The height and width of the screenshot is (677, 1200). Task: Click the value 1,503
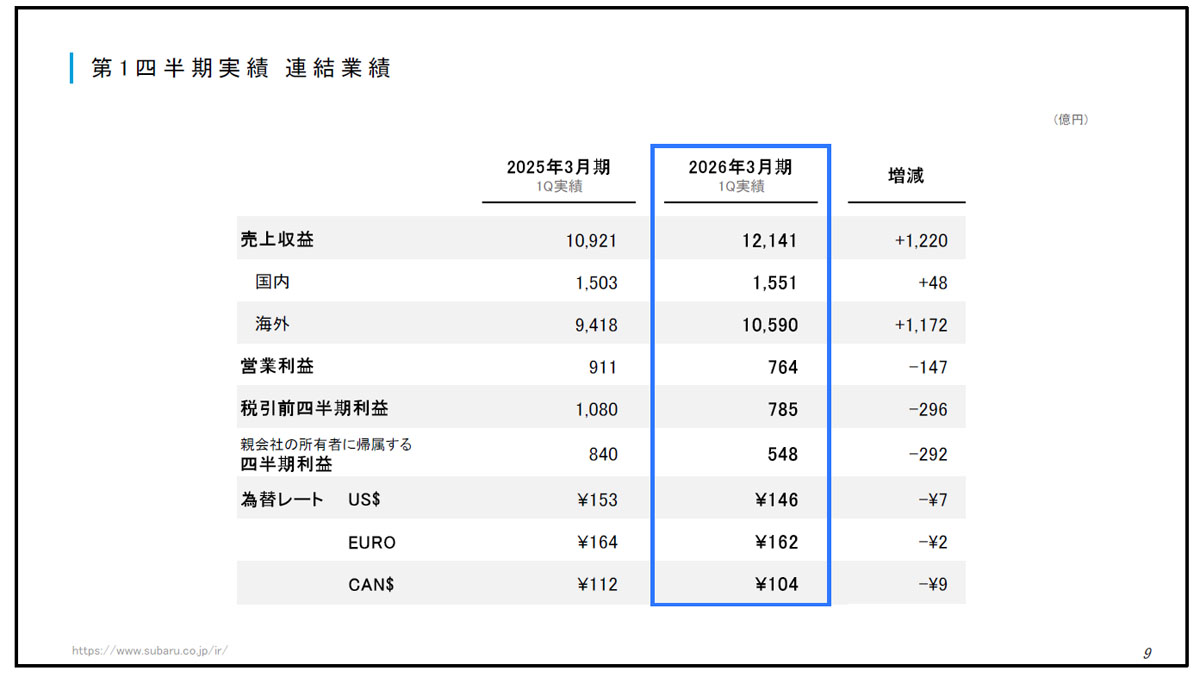click(596, 283)
